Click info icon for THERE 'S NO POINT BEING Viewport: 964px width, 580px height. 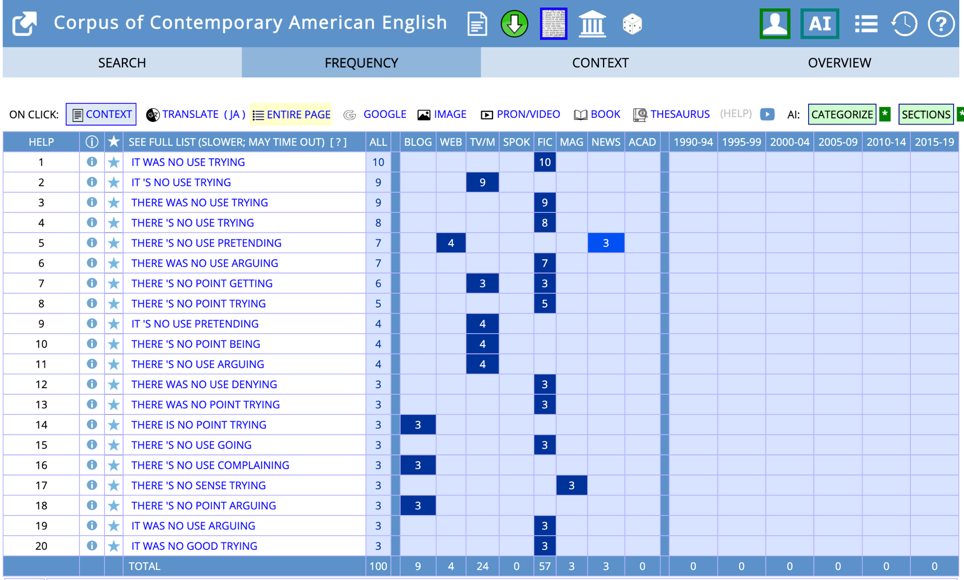tap(92, 344)
